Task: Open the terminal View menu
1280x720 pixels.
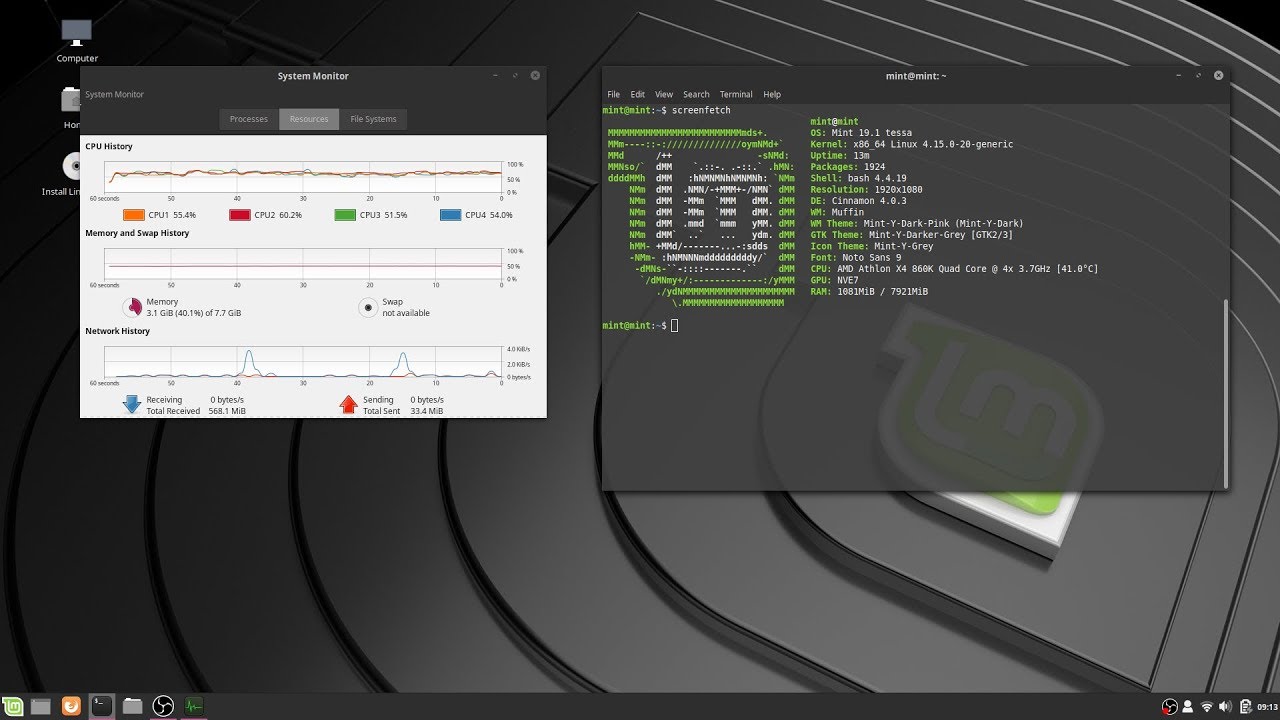Action: [x=664, y=94]
